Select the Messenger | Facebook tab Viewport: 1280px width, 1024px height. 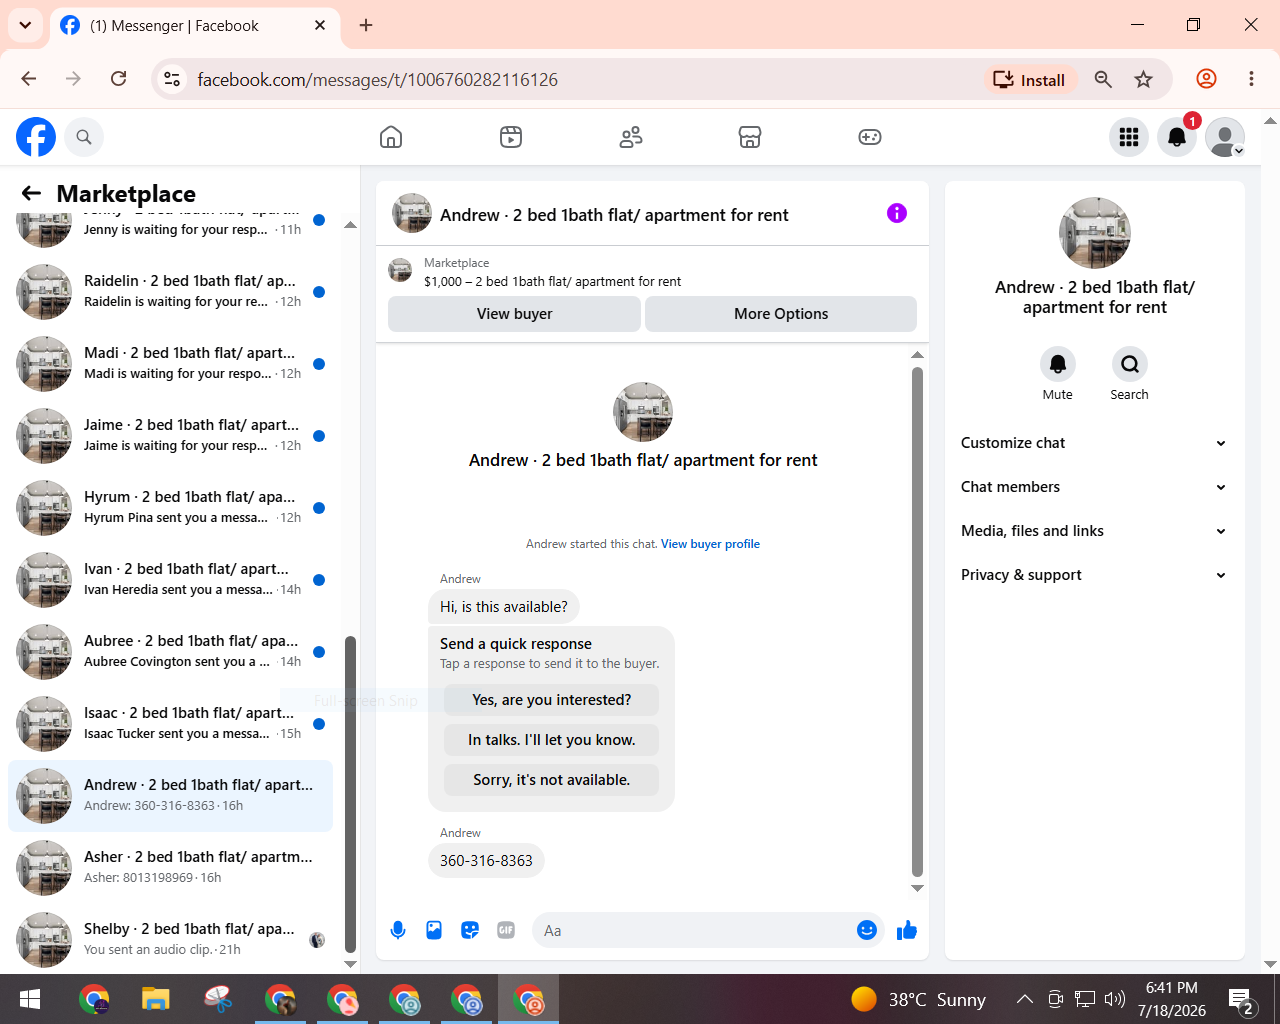194,26
